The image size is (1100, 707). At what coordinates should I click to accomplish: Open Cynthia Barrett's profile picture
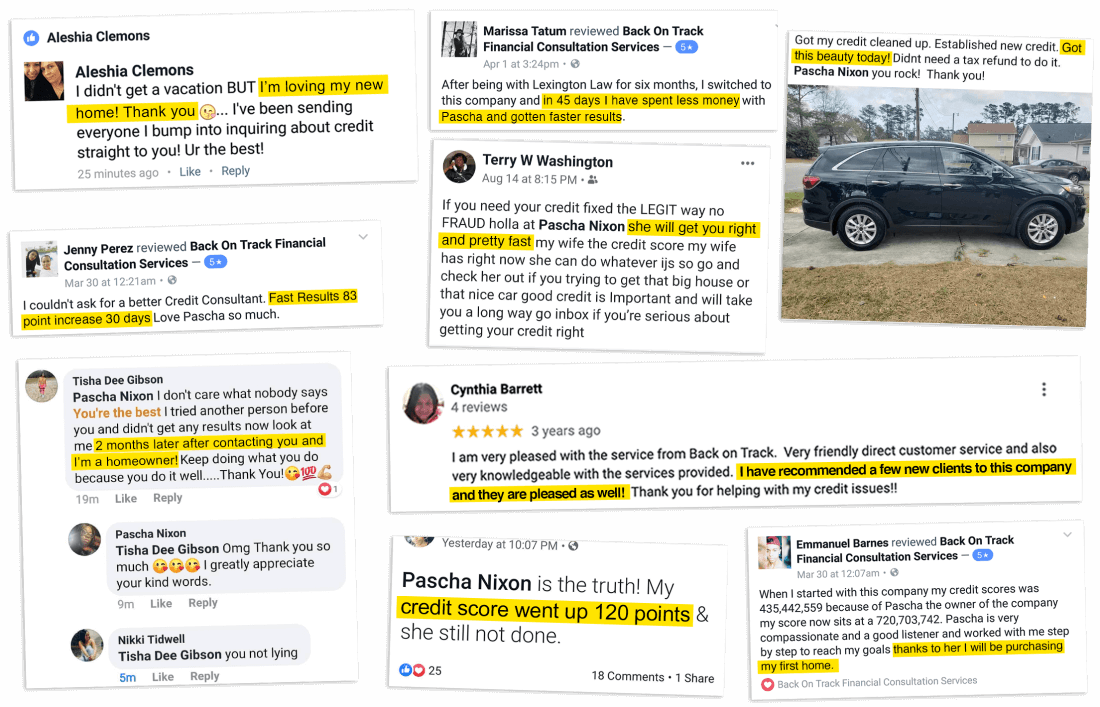tap(423, 403)
